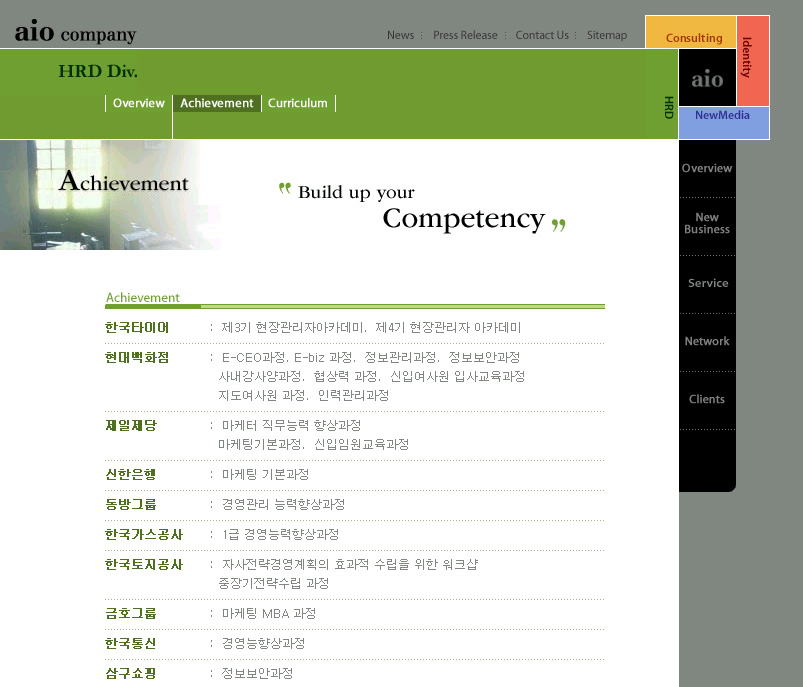This screenshot has width=803, height=687.
Task: Click the Build up your Competency slogan
Action: coord(422,207)
